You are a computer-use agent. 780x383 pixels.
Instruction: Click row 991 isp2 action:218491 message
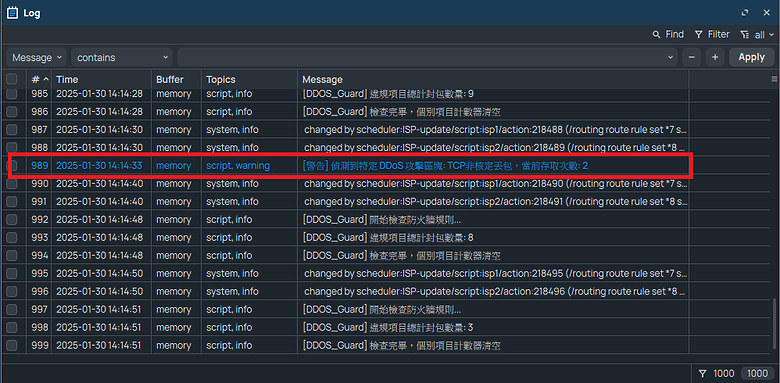pos(496,202)
